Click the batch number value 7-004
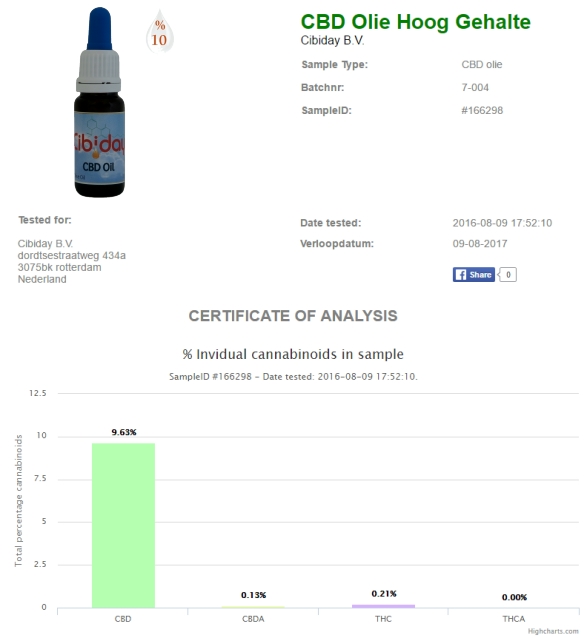Image resolution: width=587 pixels, height=638 pixels. pos(475,87)
